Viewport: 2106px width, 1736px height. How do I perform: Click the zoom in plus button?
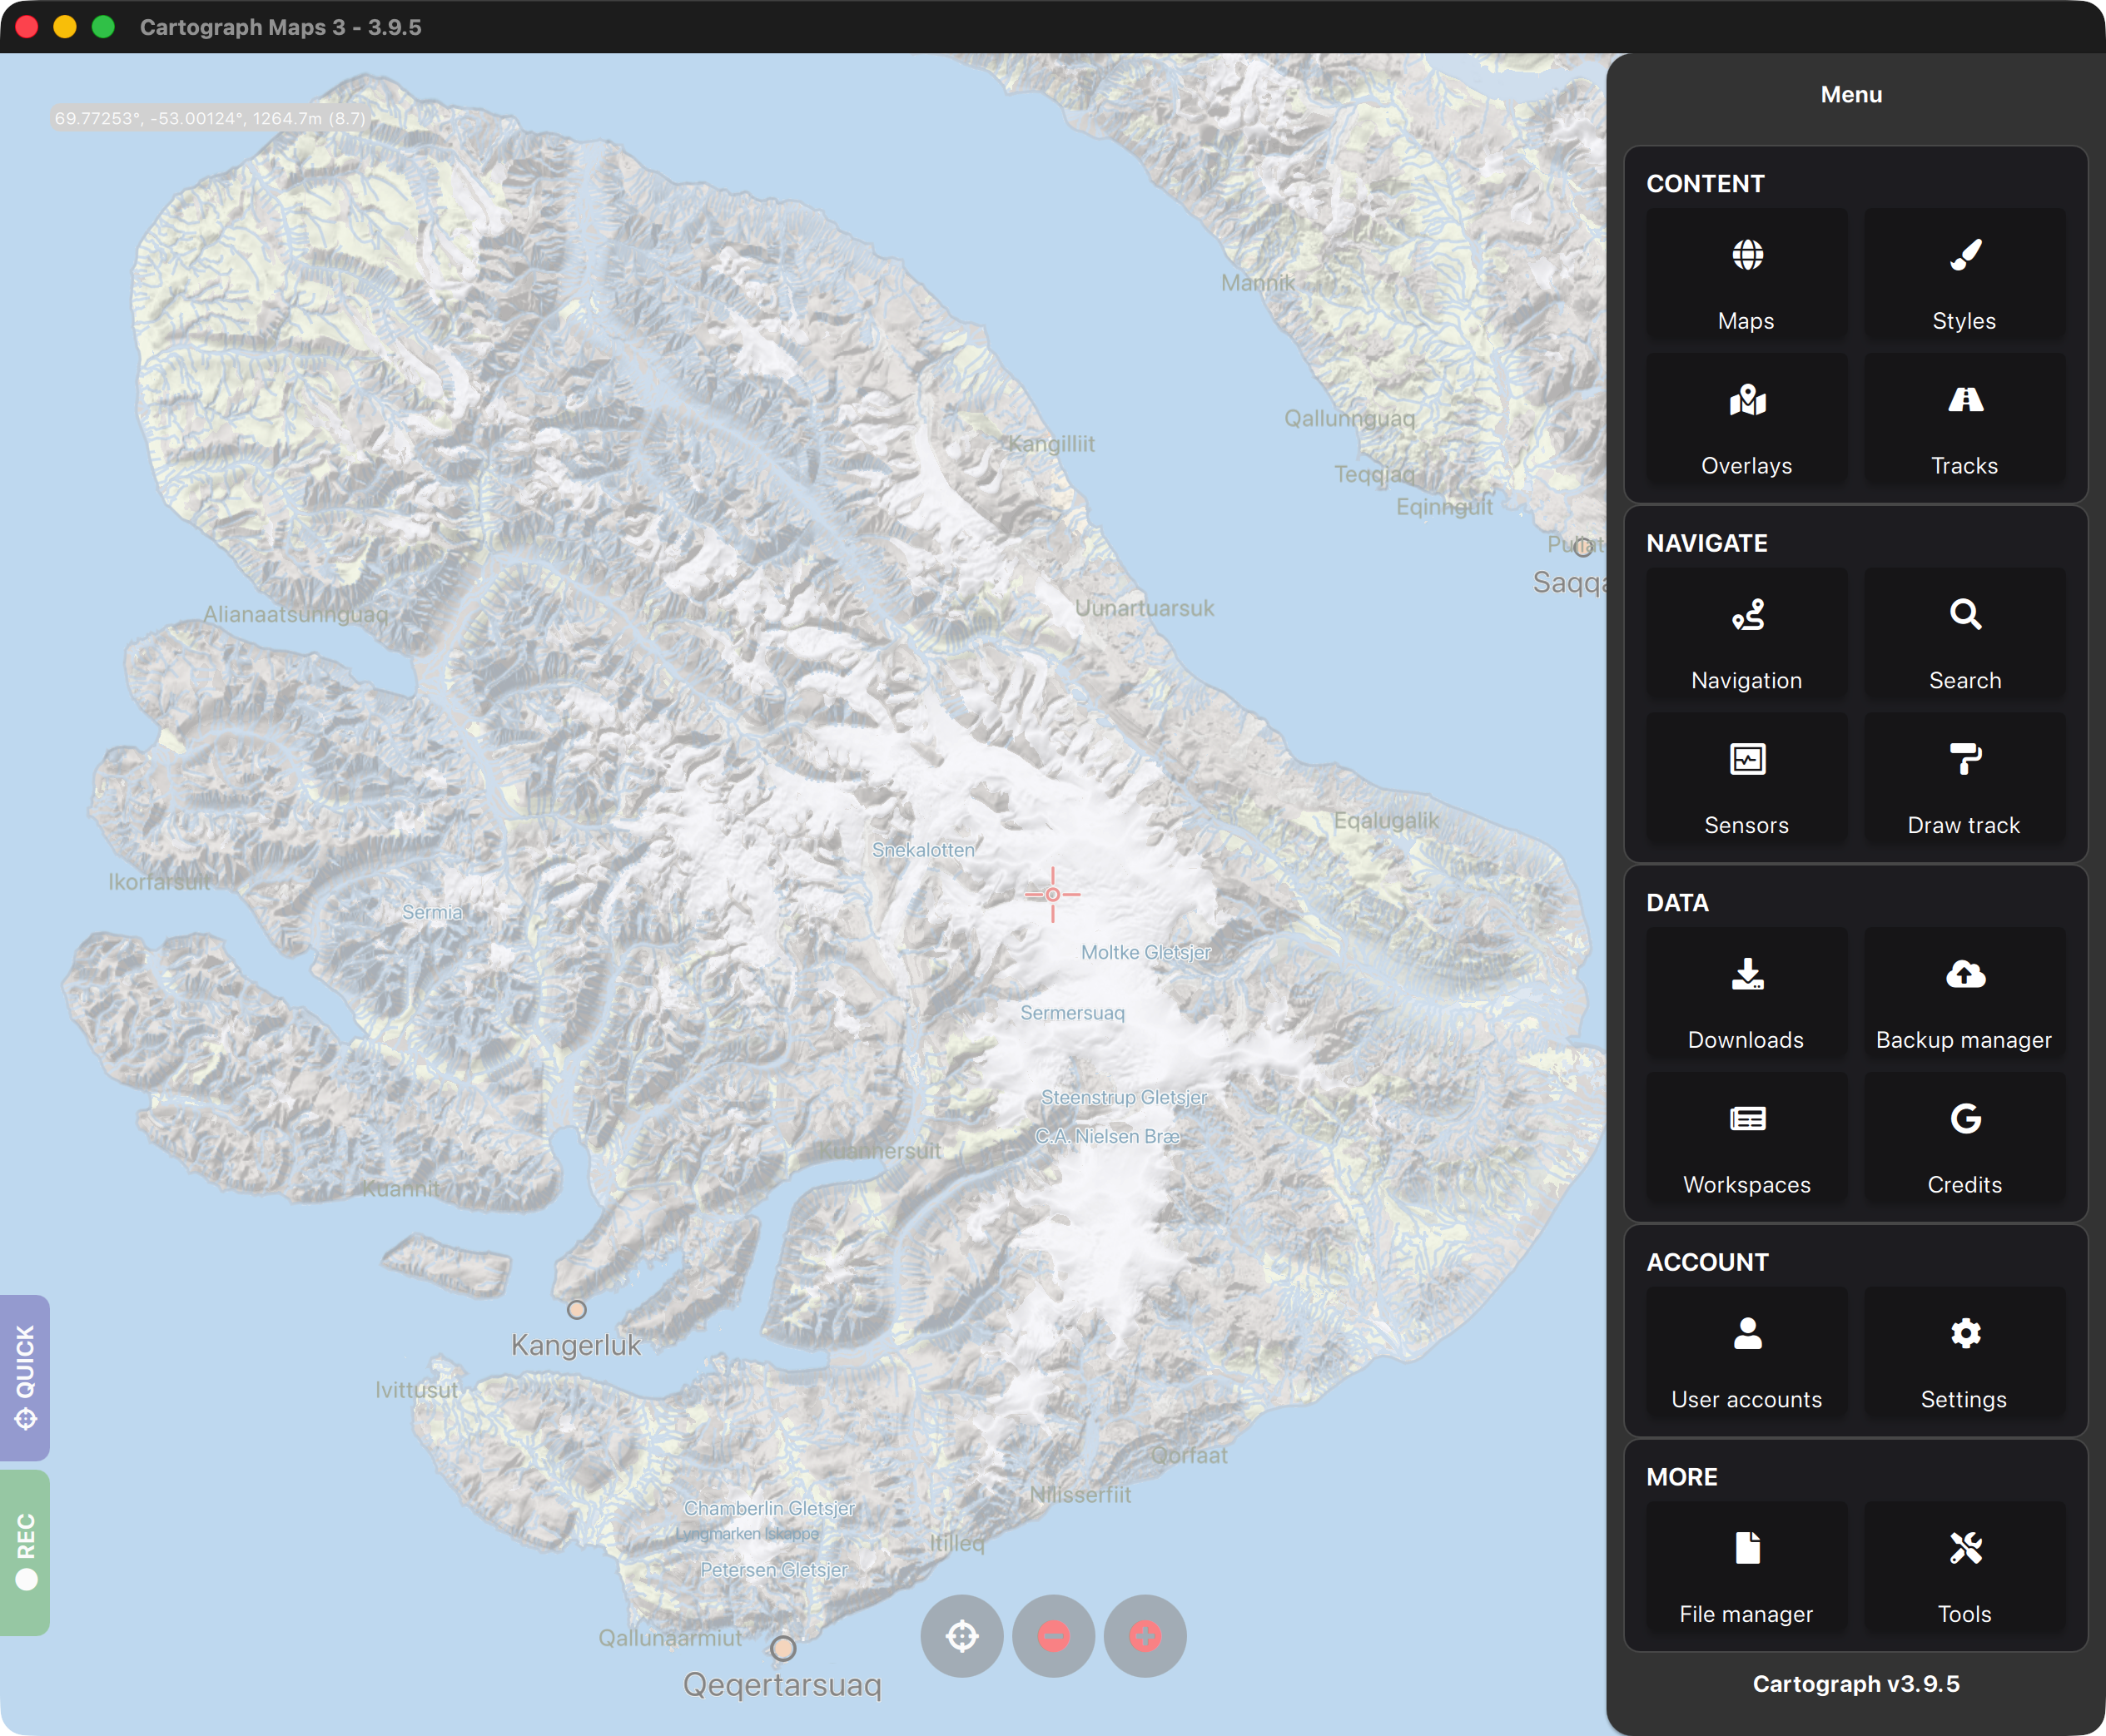point(1145,1636)
